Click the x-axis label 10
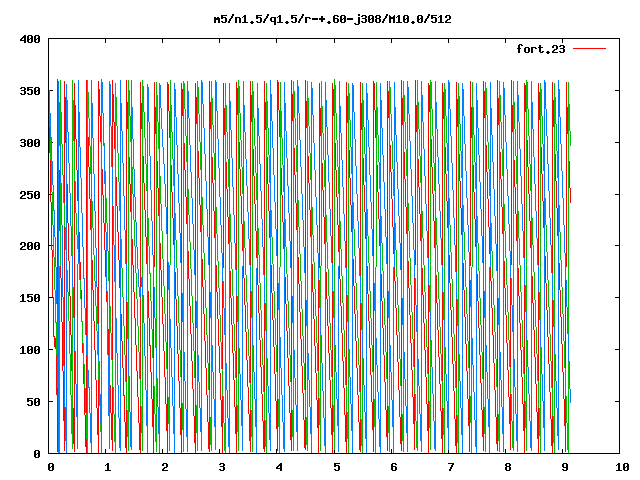The image size is (640, 480). click(622, 467)
